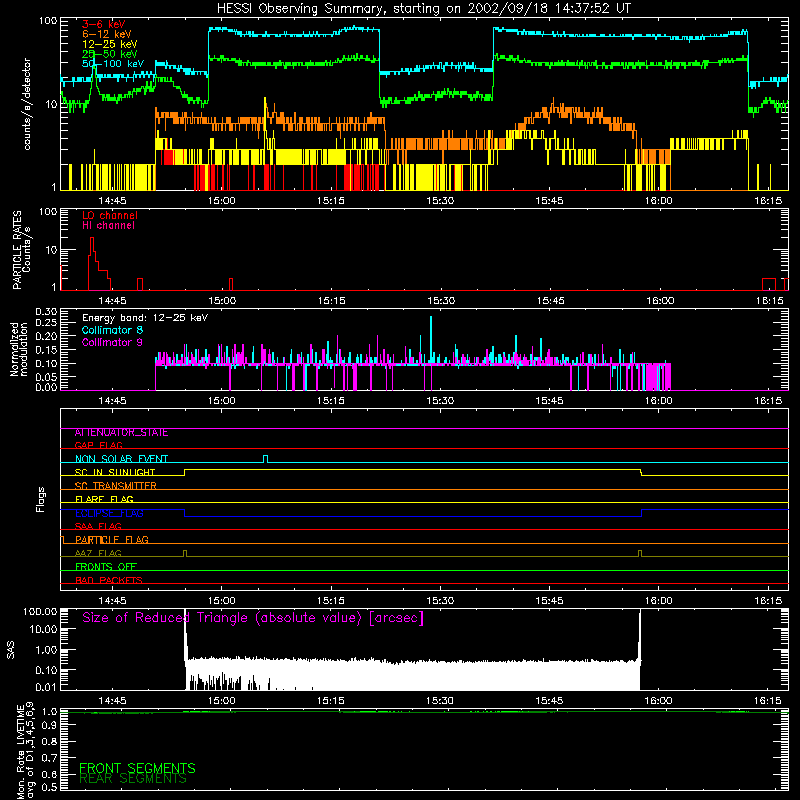Image resolution: width=800 pixels, height=800 pixels.
Task: Click the SC_IN_SUNLIGHT flag label
Action: 115,472
